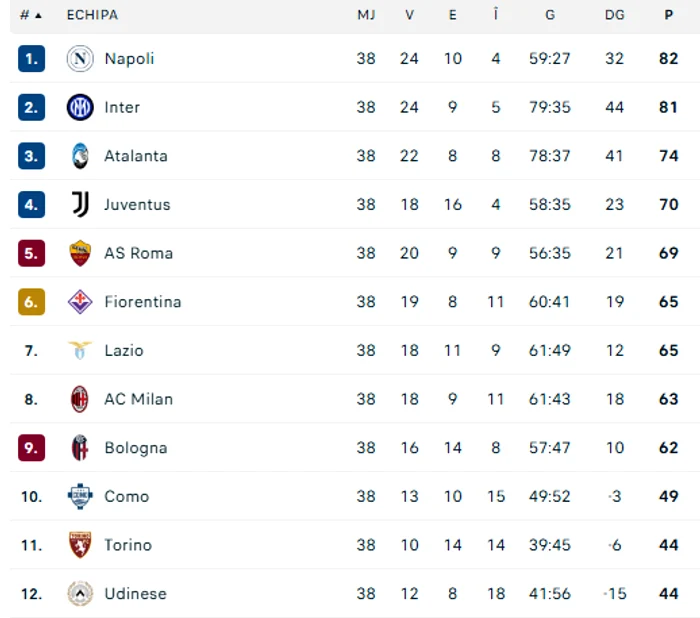Click the Napoli club crest
The height and width of the screenshot is (618, 700).
click(x=80, y=58)
